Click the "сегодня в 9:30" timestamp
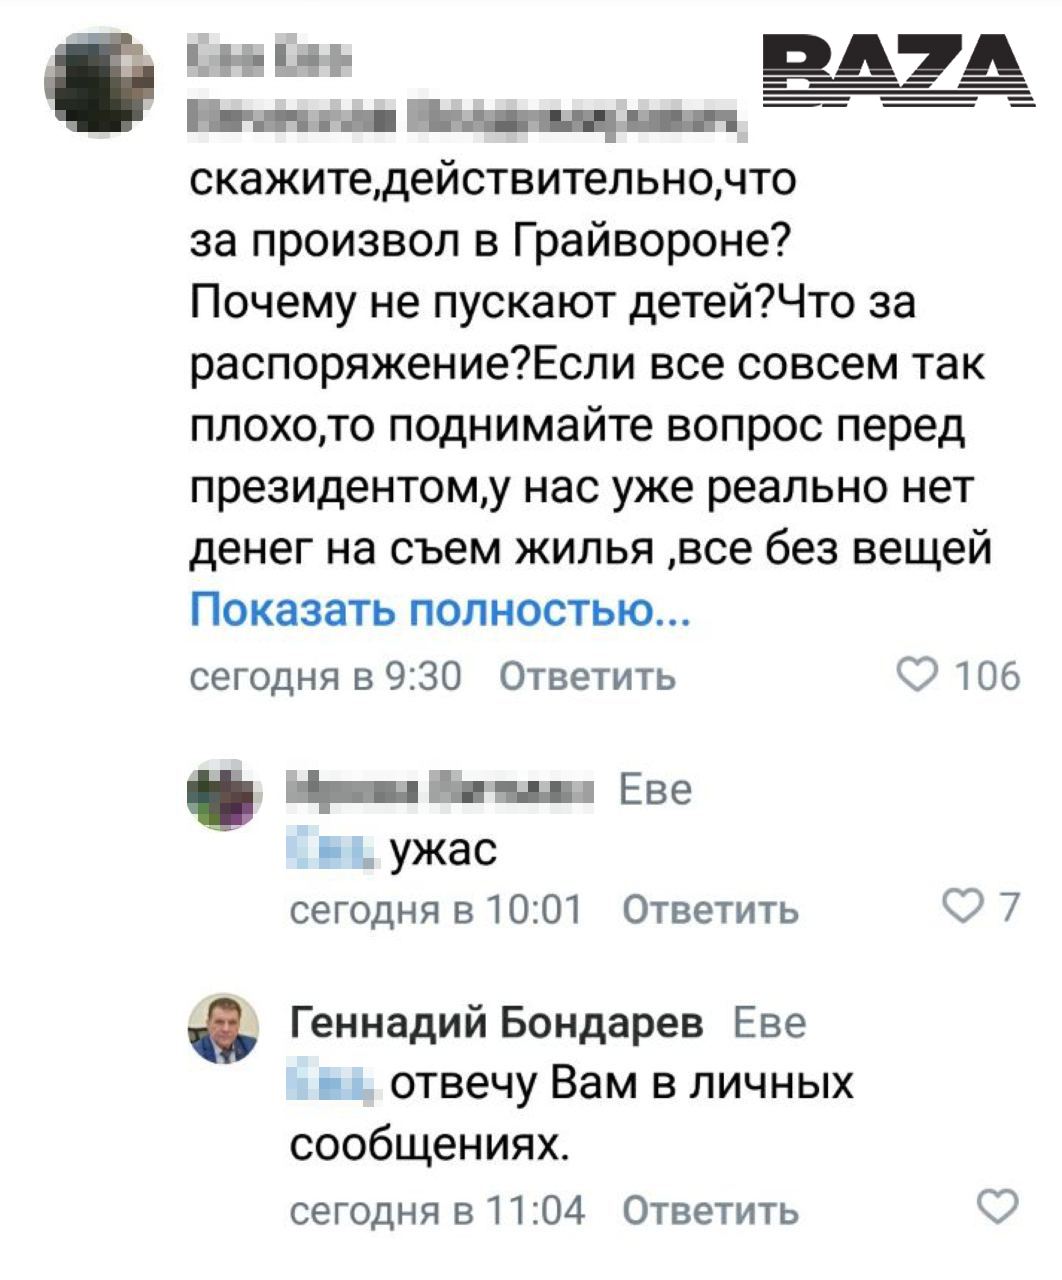This screenshot has height=1280, width=1062. tap(326, 678)
